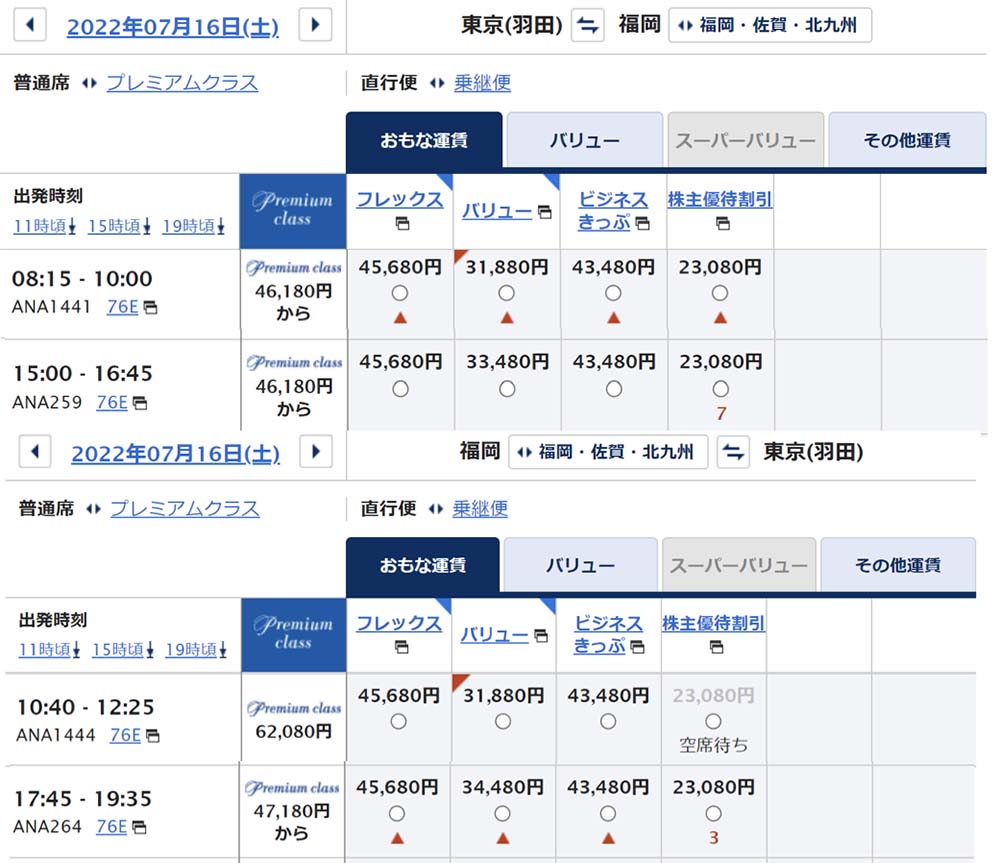Open info icon beside return バリュー header
The height and width of the screenshot is (863, 1000).
click(541, 636)
